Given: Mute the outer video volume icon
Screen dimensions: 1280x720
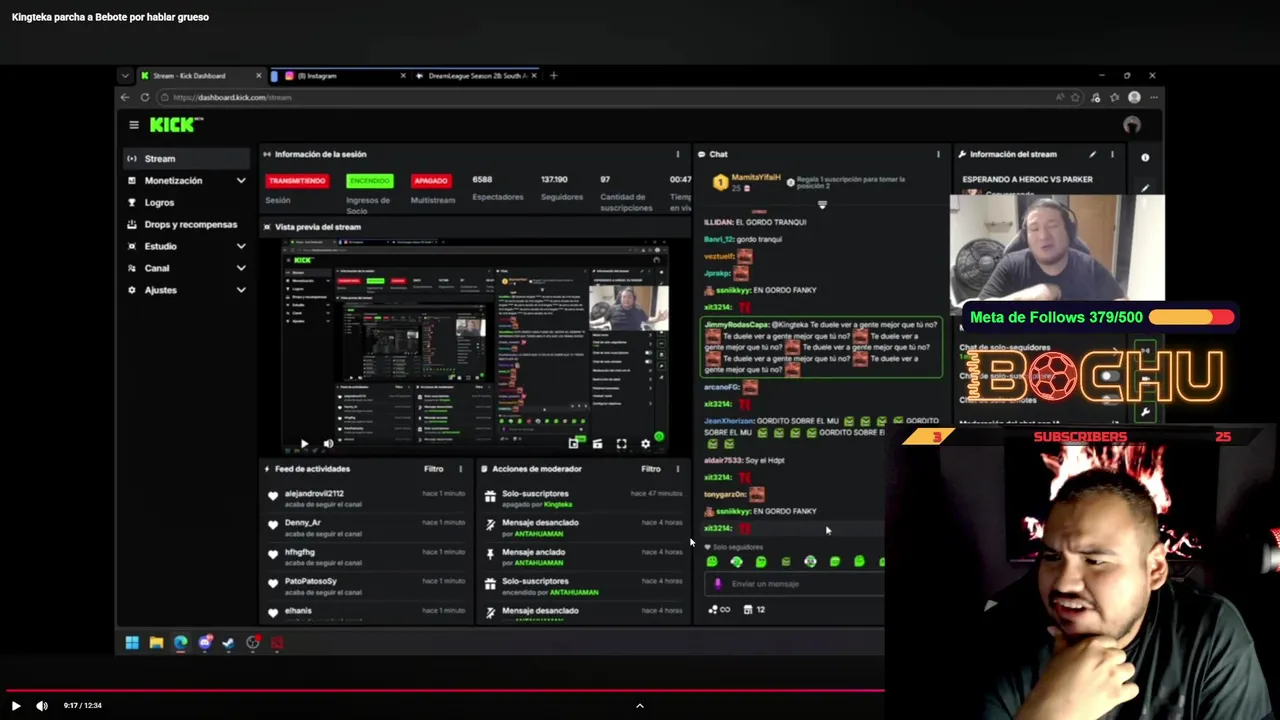Looking at the screenshot, I should (x=42, y=705).
